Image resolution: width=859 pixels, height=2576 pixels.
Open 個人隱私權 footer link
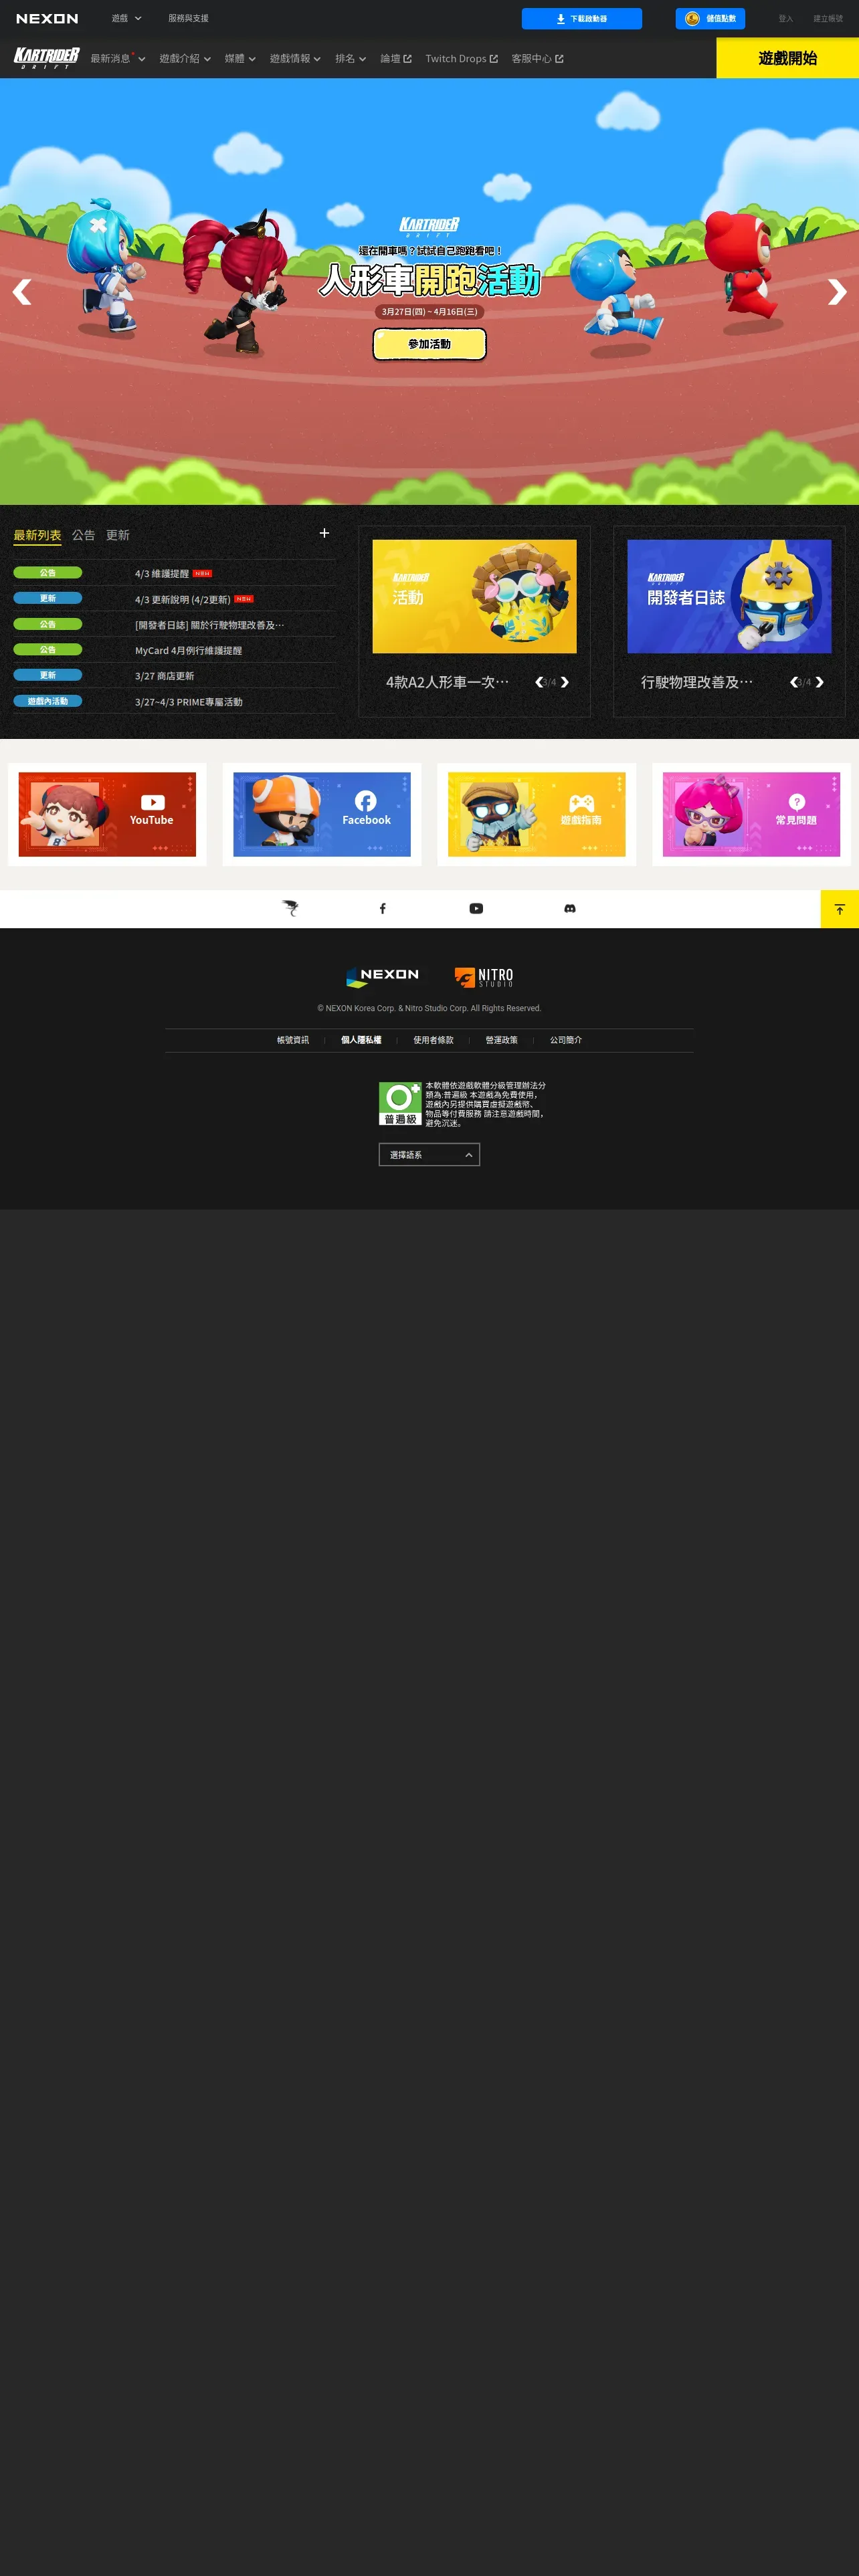(361, 1040)
